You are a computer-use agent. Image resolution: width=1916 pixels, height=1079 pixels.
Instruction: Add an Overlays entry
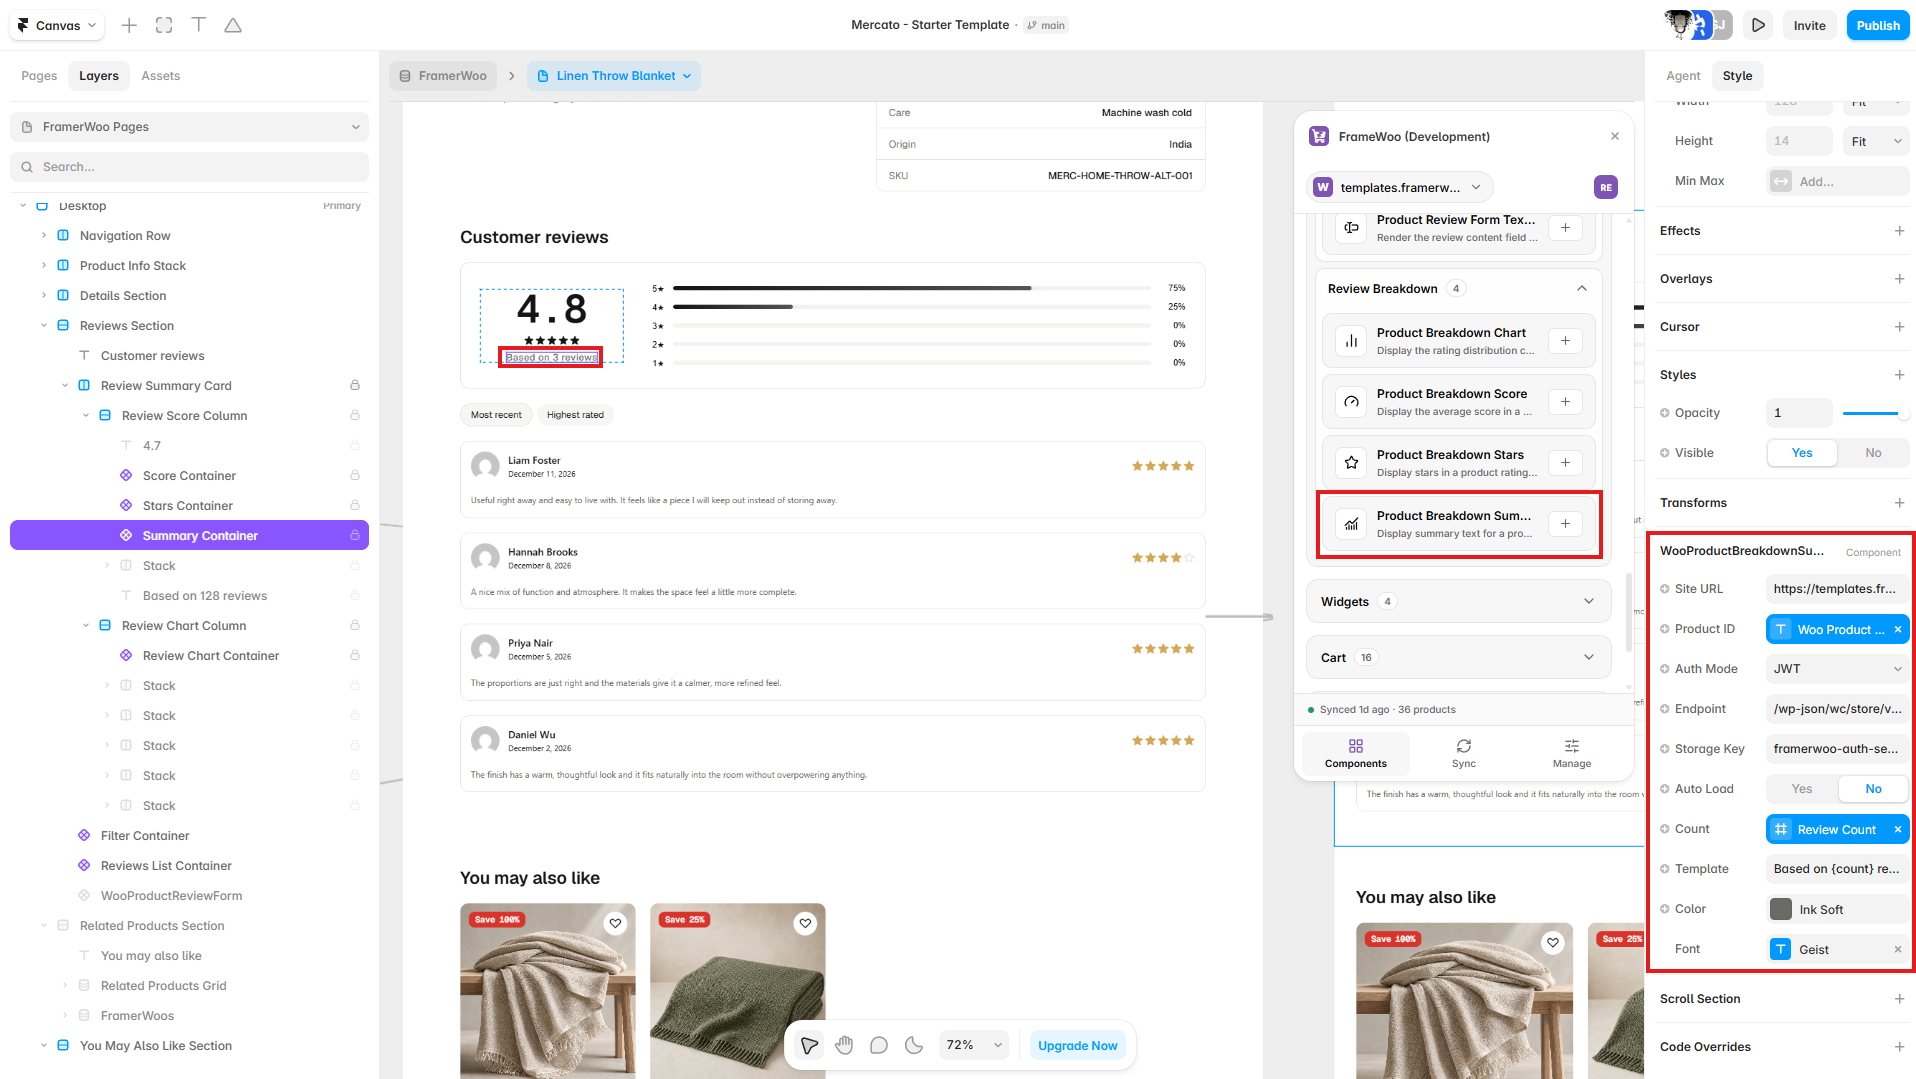pos(1899,279)
